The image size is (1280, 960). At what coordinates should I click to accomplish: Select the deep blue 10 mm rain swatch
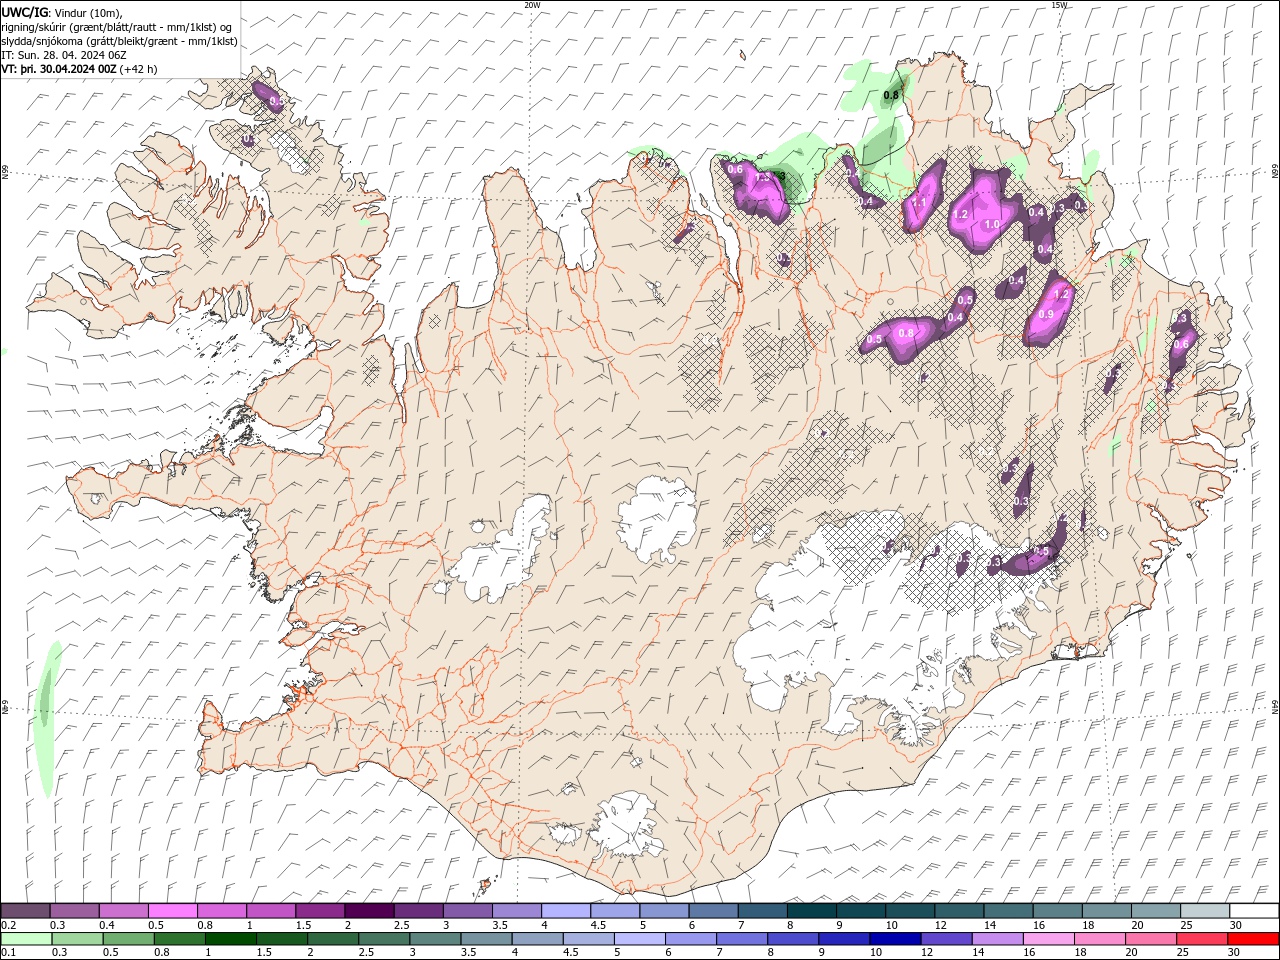[895, 939]
